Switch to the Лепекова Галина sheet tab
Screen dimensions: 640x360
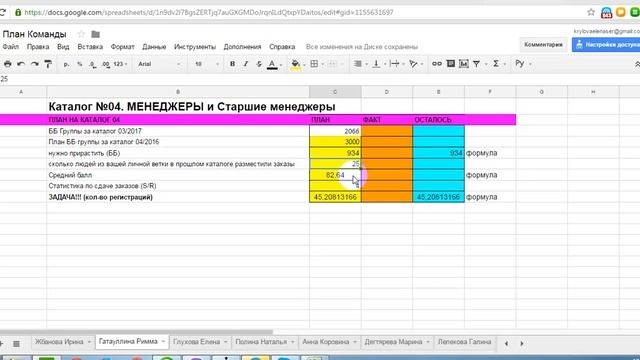pos(464,342)
